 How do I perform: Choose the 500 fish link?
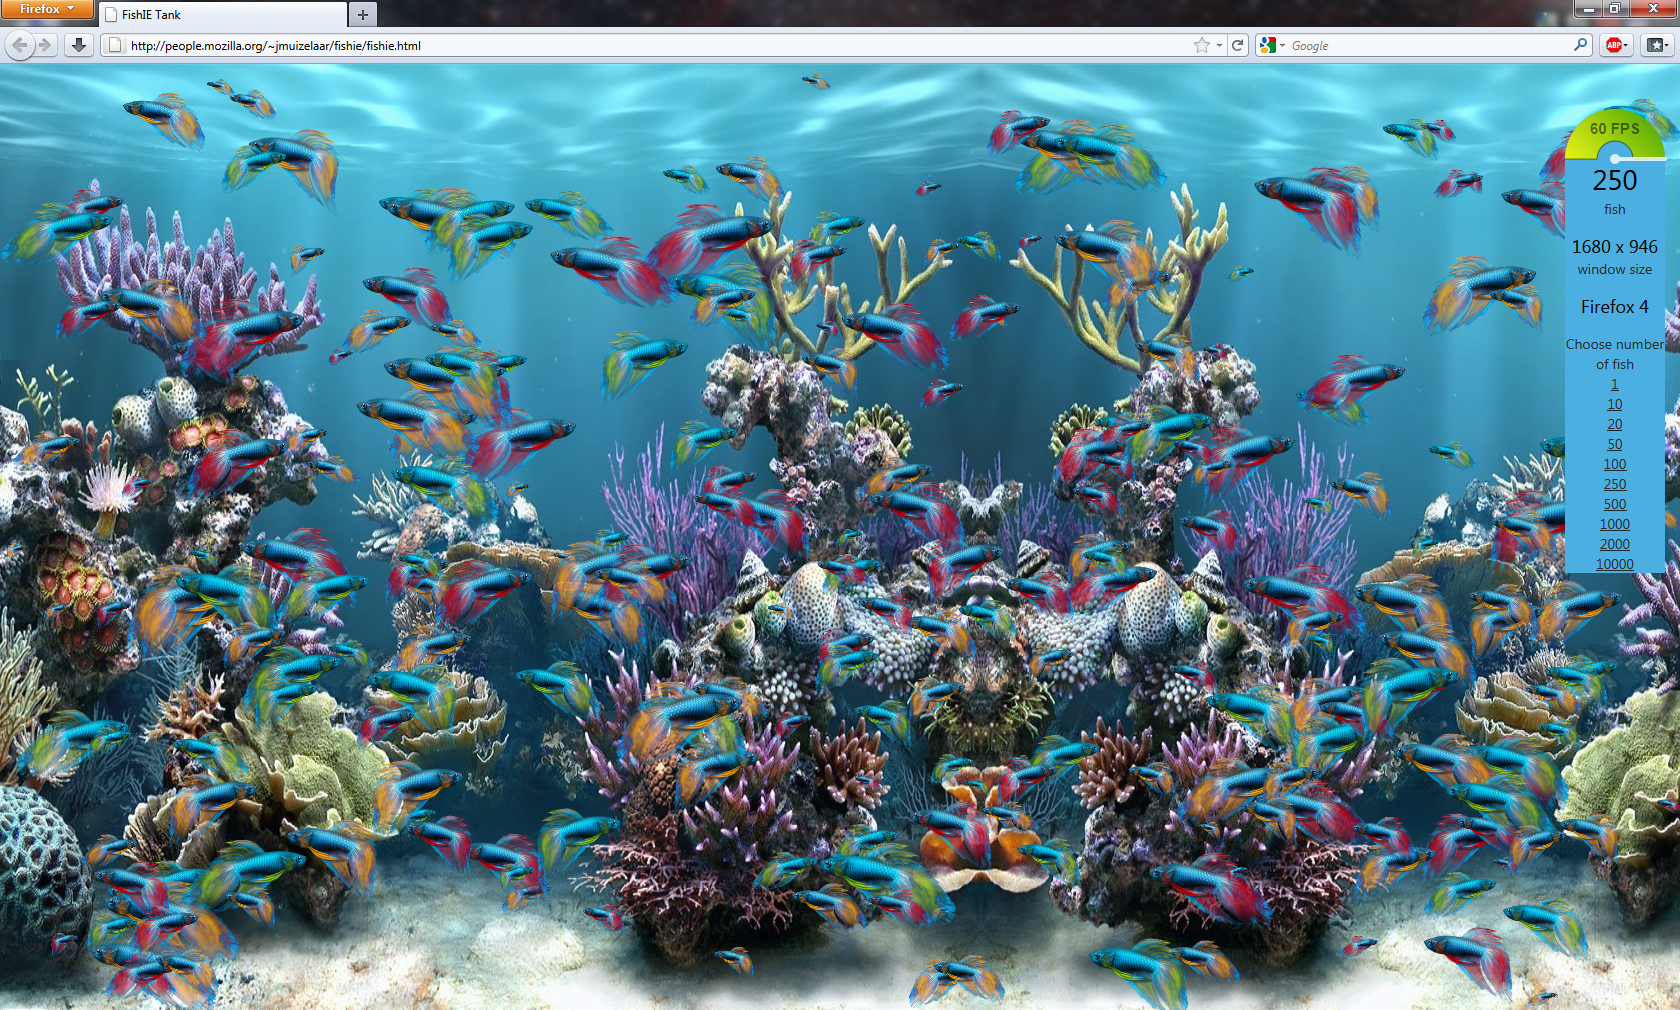pos(1614,505)
